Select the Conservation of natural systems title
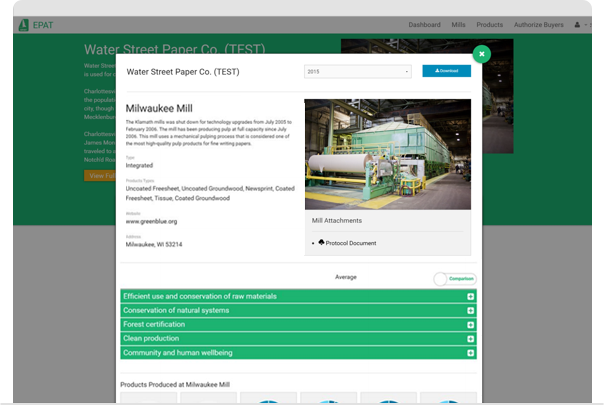Screen dimensions: 604x405 click(x=176, y=310)
